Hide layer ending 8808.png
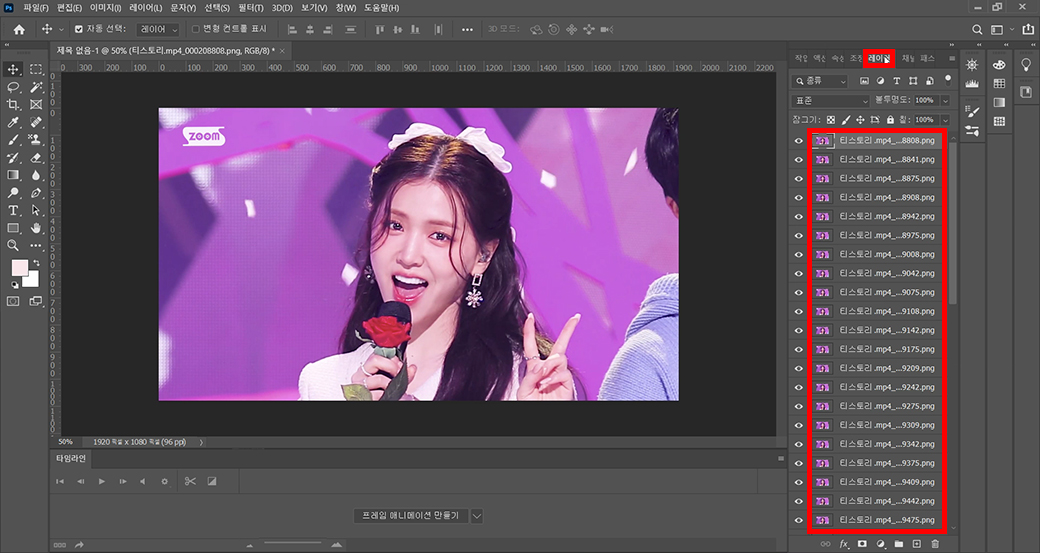The width and height of the screenshot is (1040, 553). pos(799,141)
